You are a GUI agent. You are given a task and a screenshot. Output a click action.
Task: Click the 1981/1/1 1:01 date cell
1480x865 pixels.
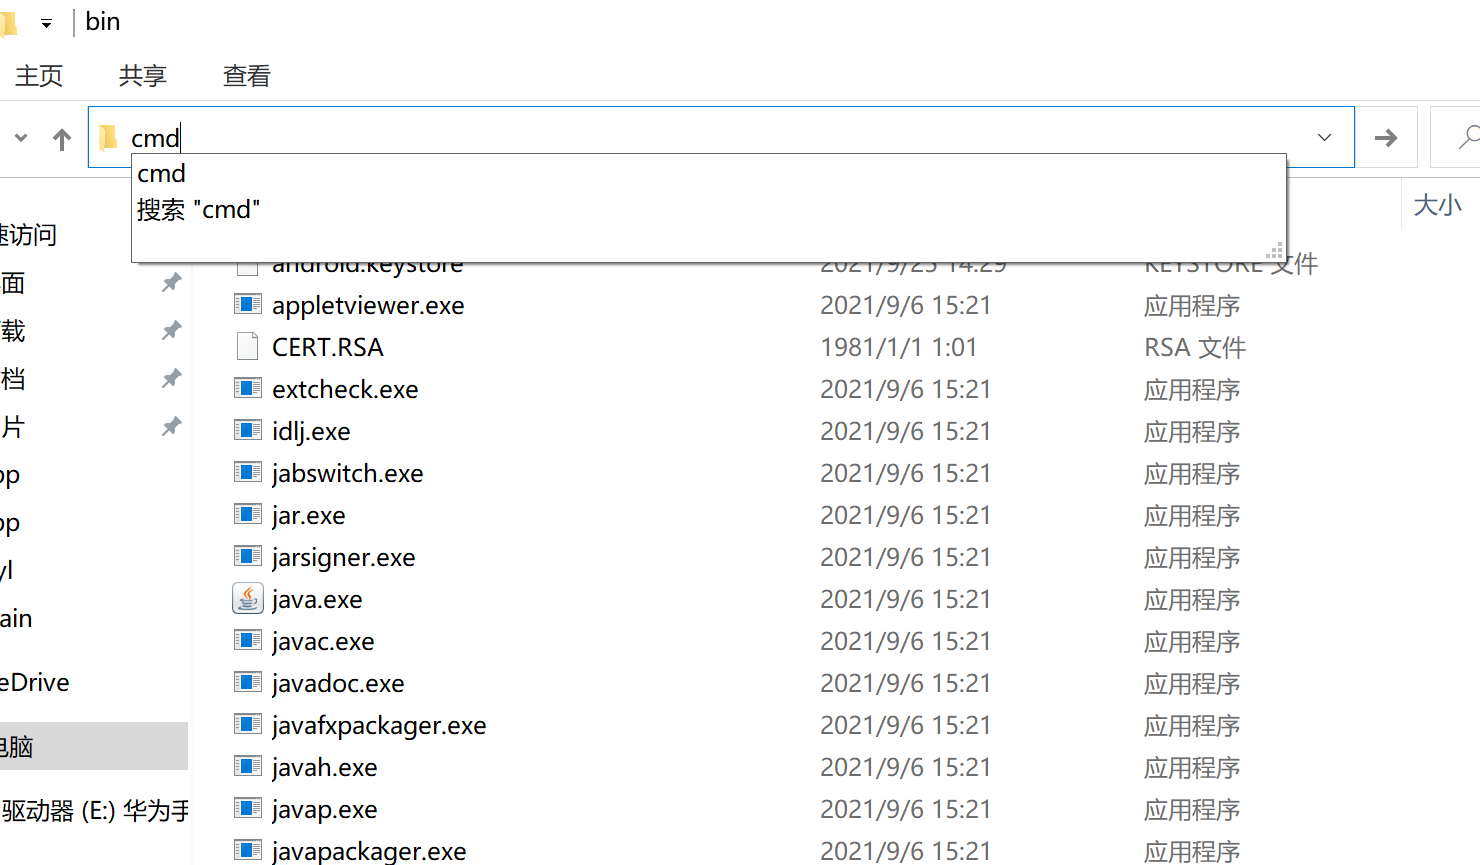898,348
